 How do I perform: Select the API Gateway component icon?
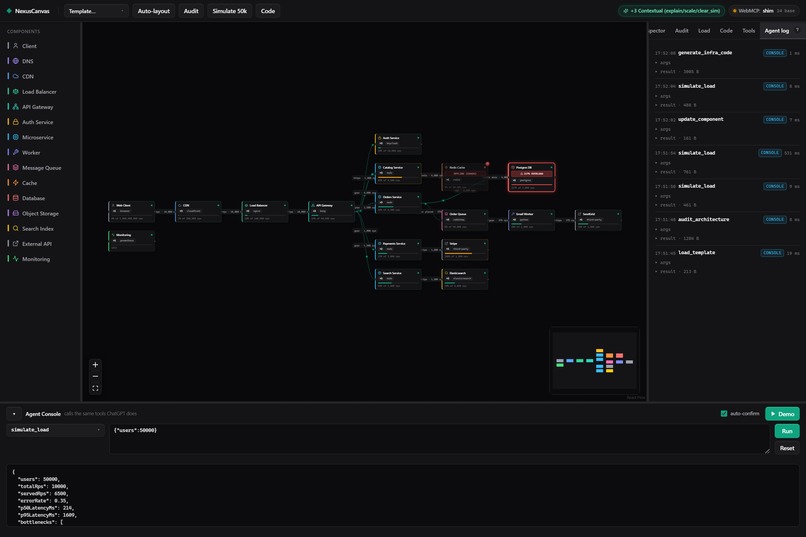click(x=15, y=107)
